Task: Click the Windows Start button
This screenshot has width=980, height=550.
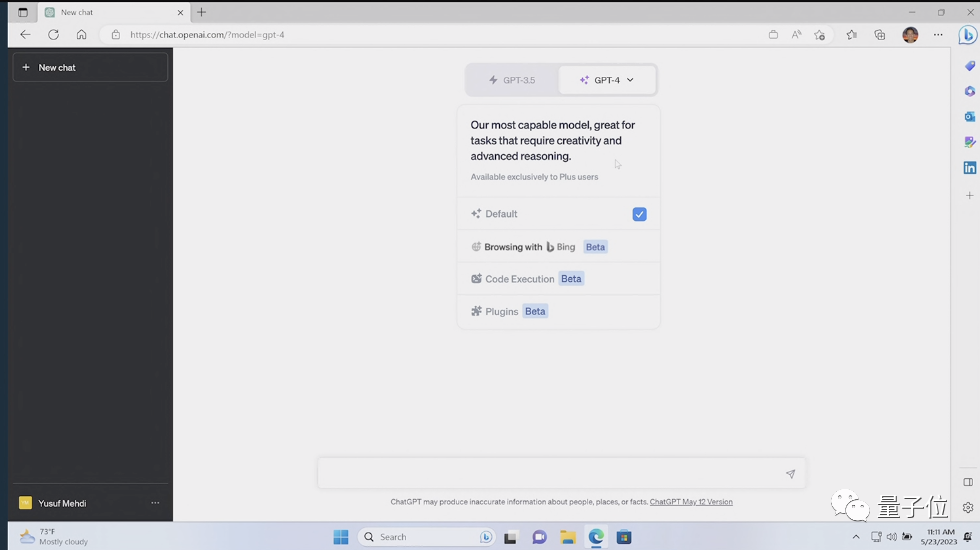Action: 341,537
